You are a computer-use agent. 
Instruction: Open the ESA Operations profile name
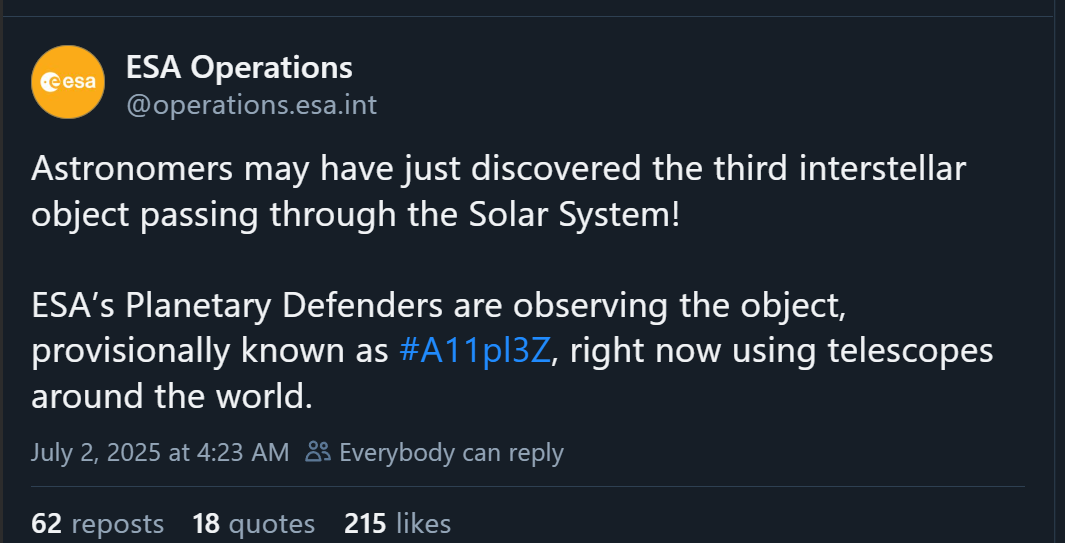239,68
